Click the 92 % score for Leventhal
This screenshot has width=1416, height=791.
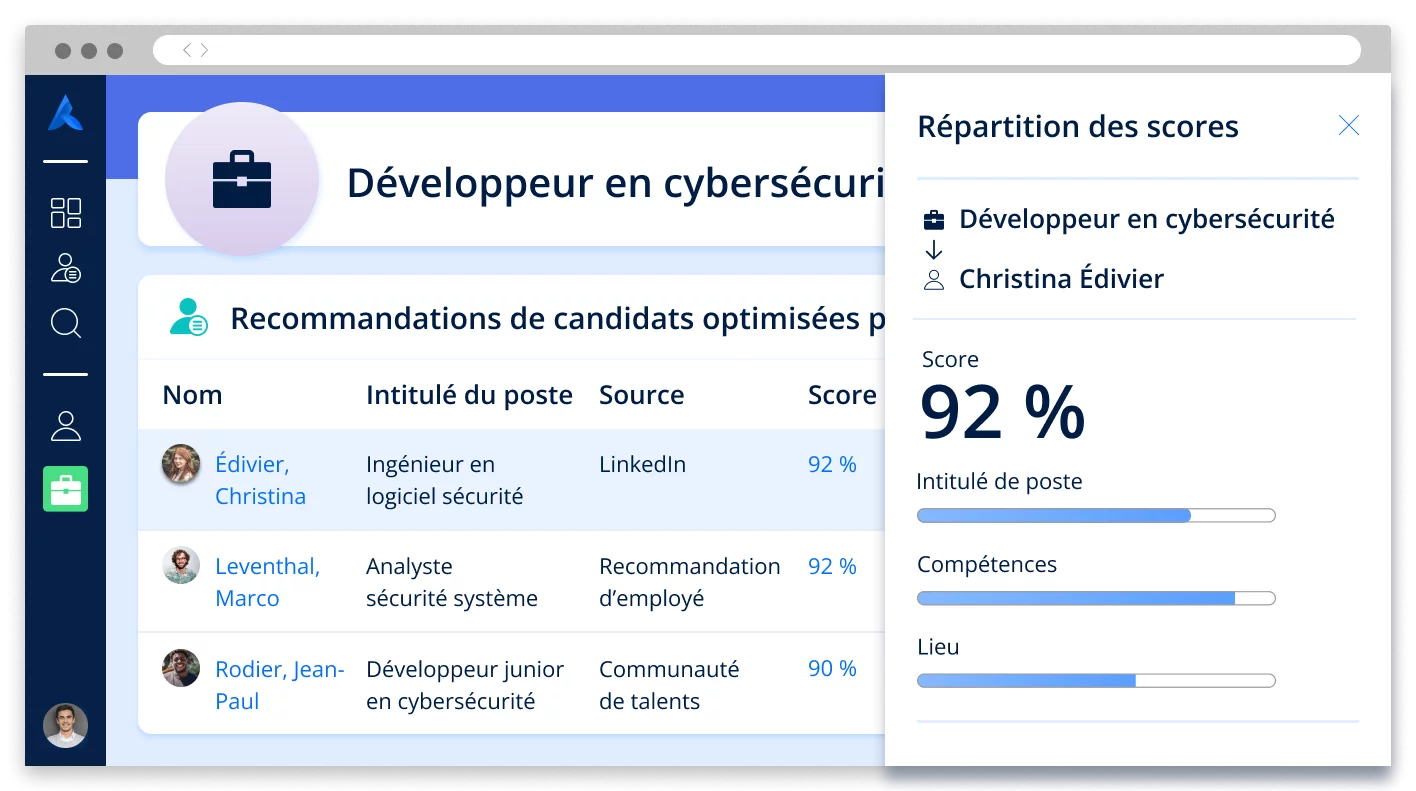(832, 566)
